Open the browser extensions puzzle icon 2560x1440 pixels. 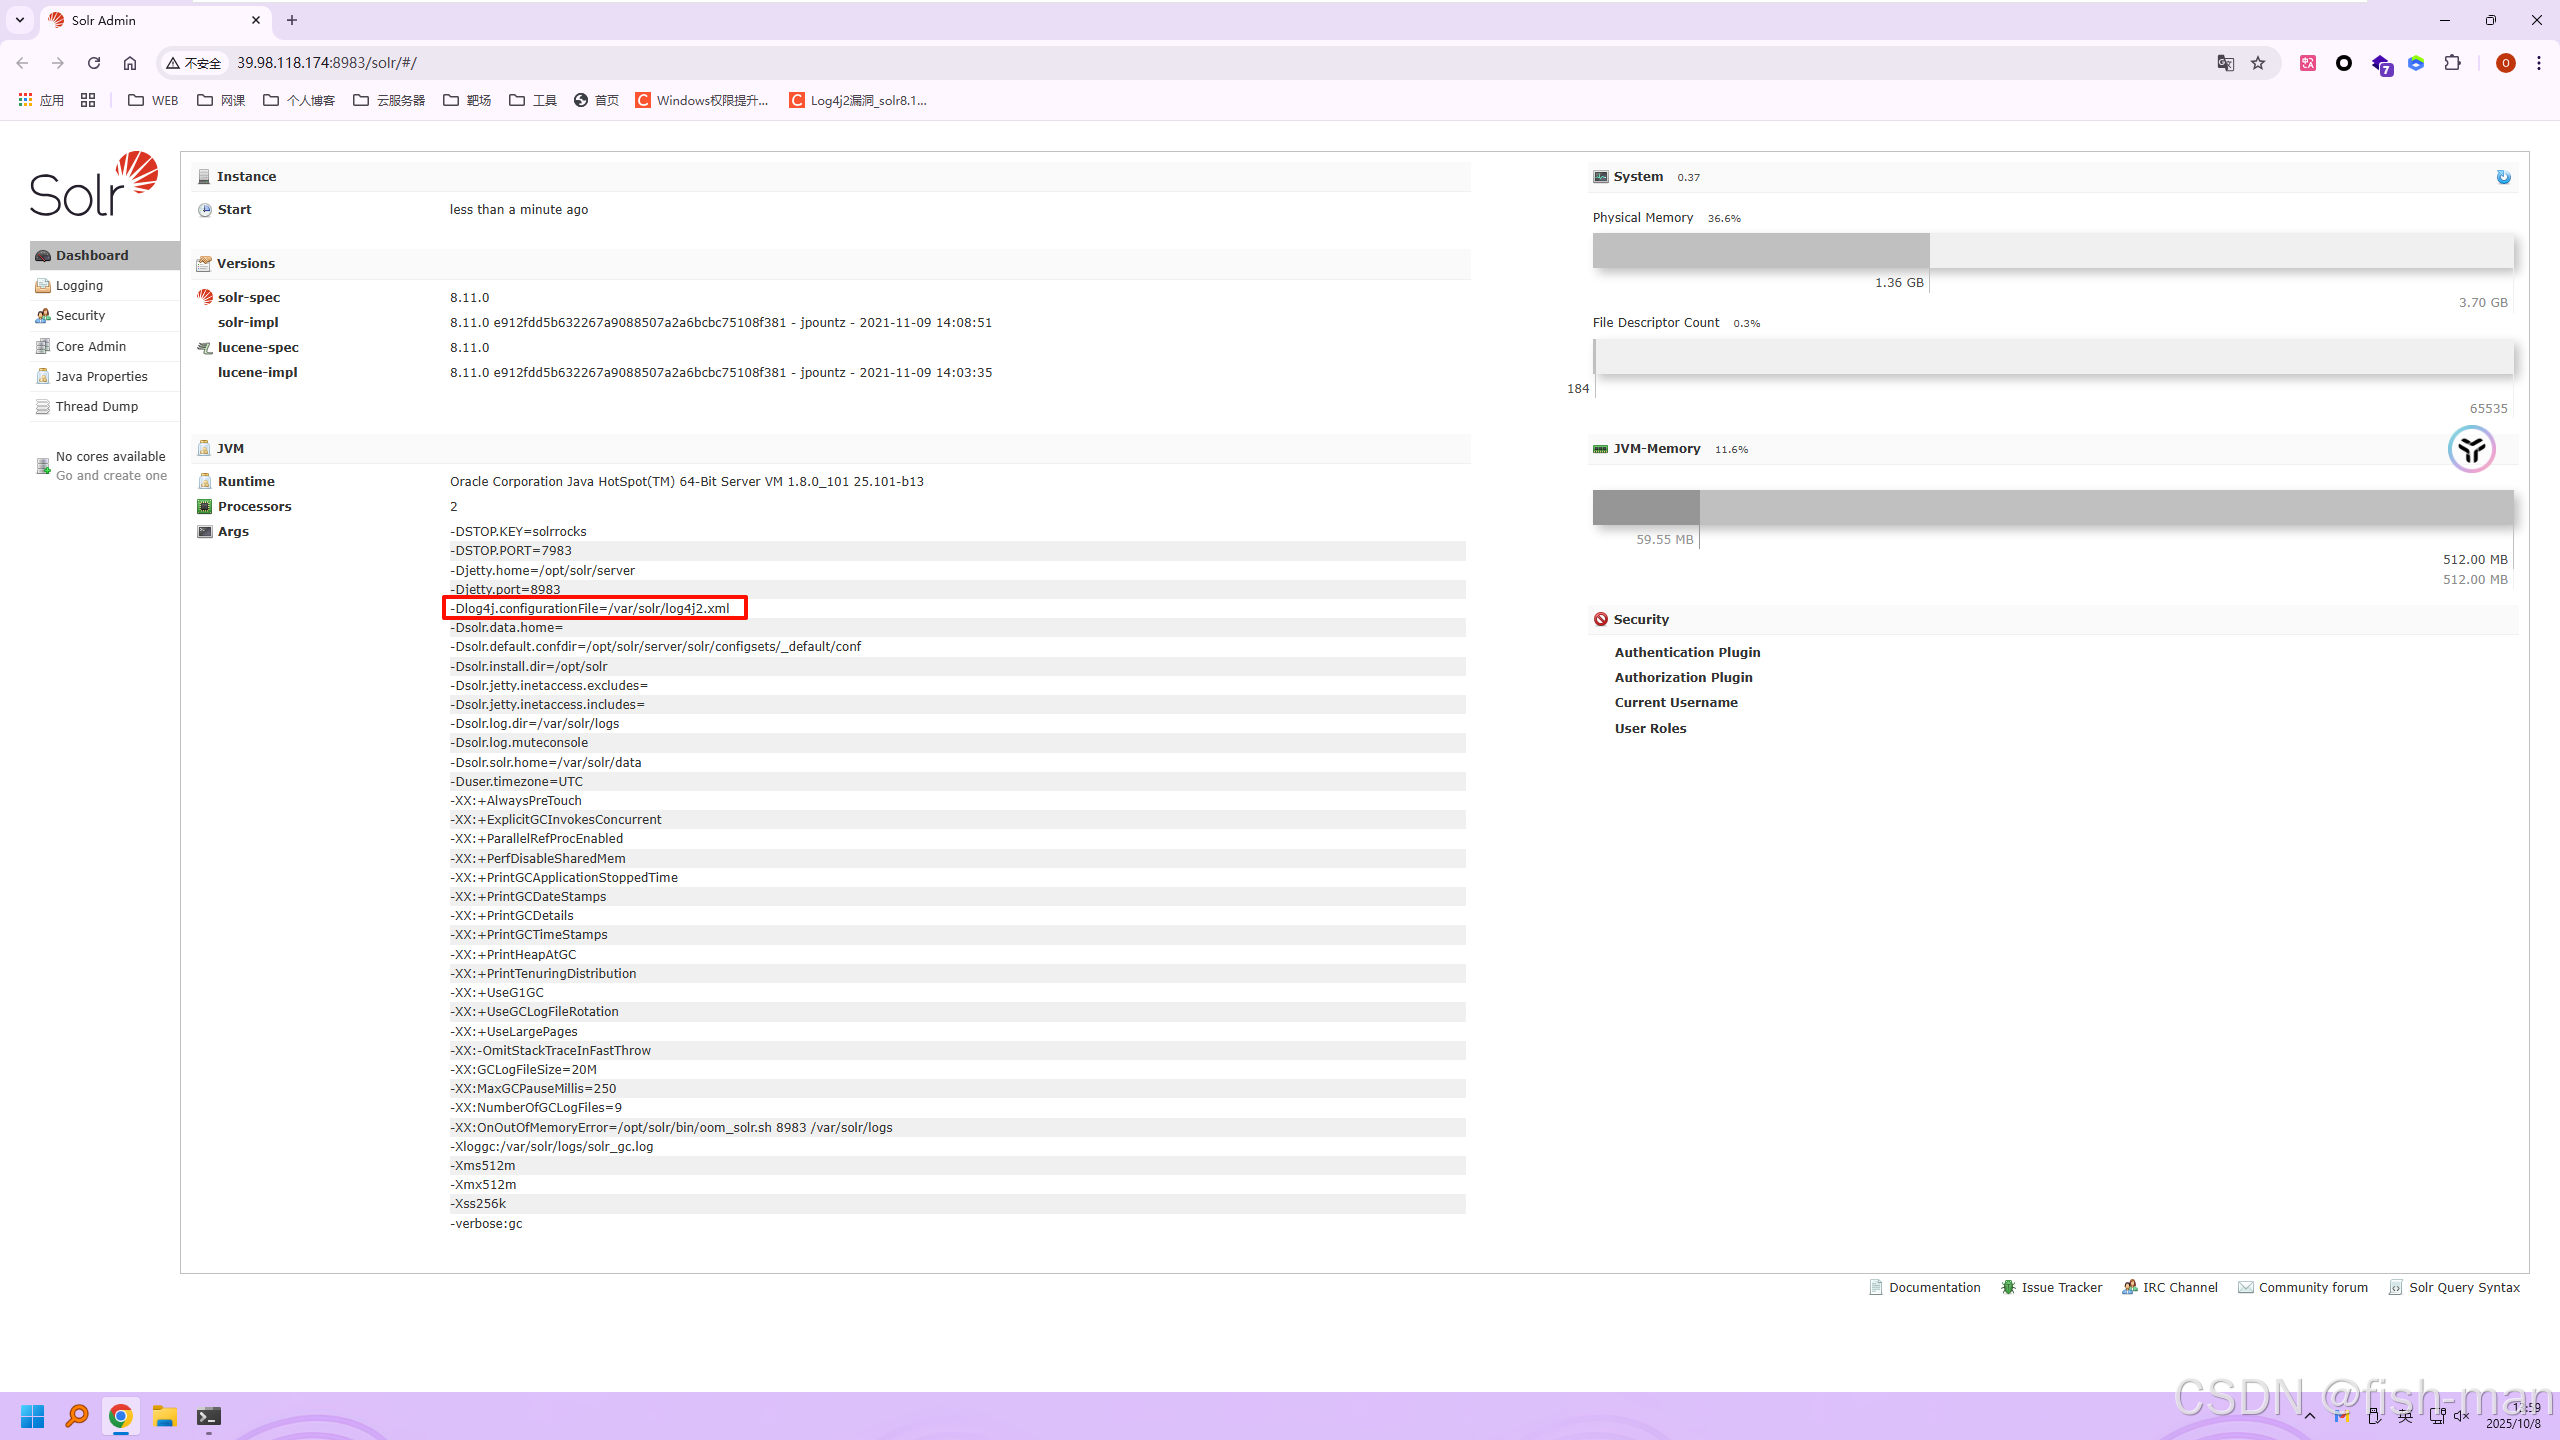[2452, 63]
